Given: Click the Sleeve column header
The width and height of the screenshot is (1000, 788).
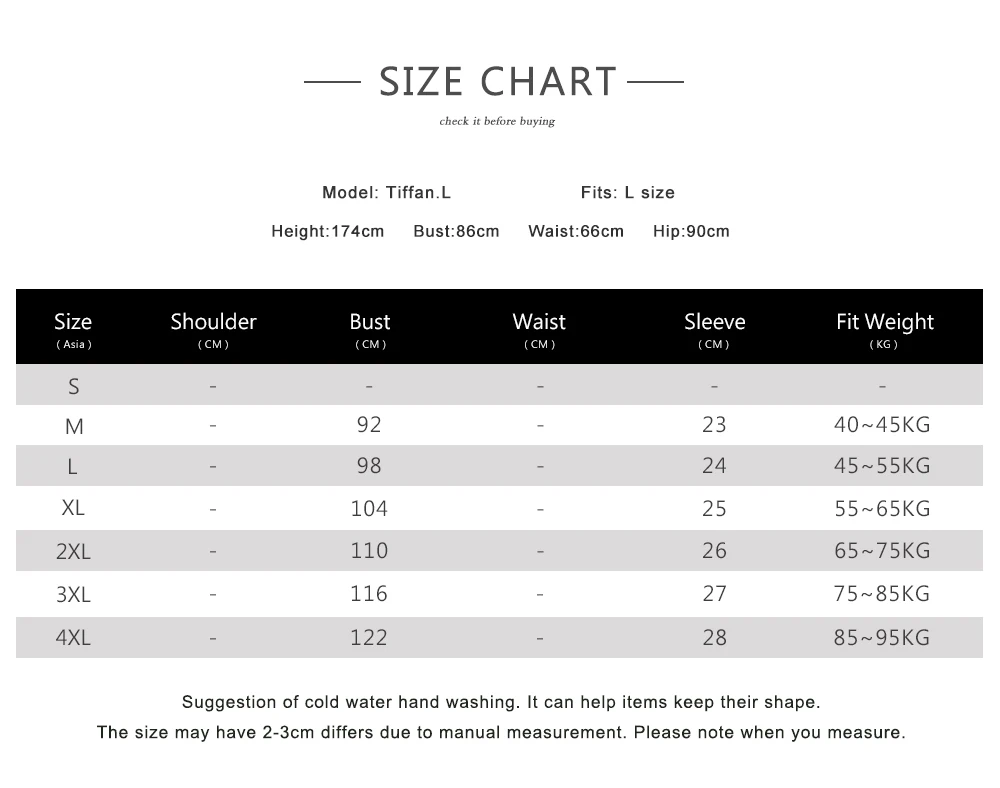Looking at the screenshot, I should click(714, 329).
